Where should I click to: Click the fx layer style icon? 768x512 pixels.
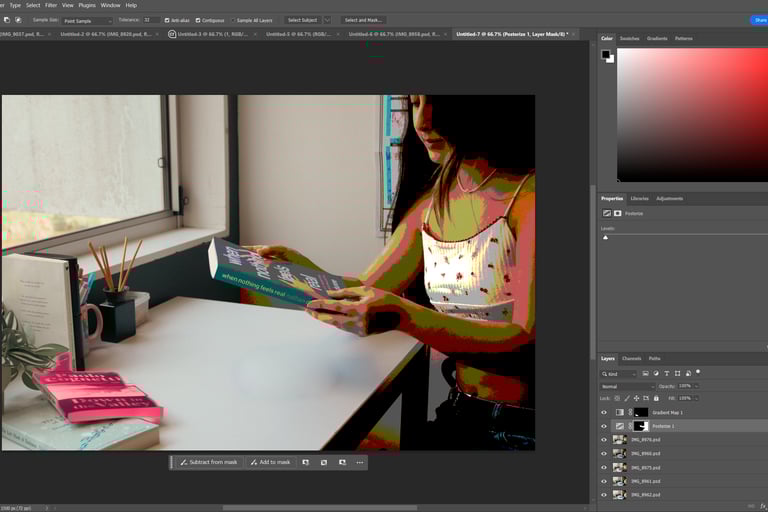point(763,506)
